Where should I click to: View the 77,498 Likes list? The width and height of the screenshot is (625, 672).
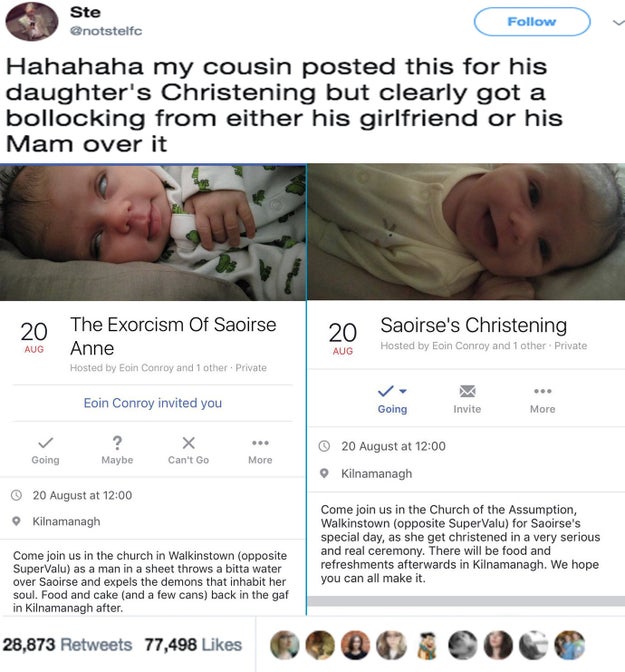(x=194, y=644)
